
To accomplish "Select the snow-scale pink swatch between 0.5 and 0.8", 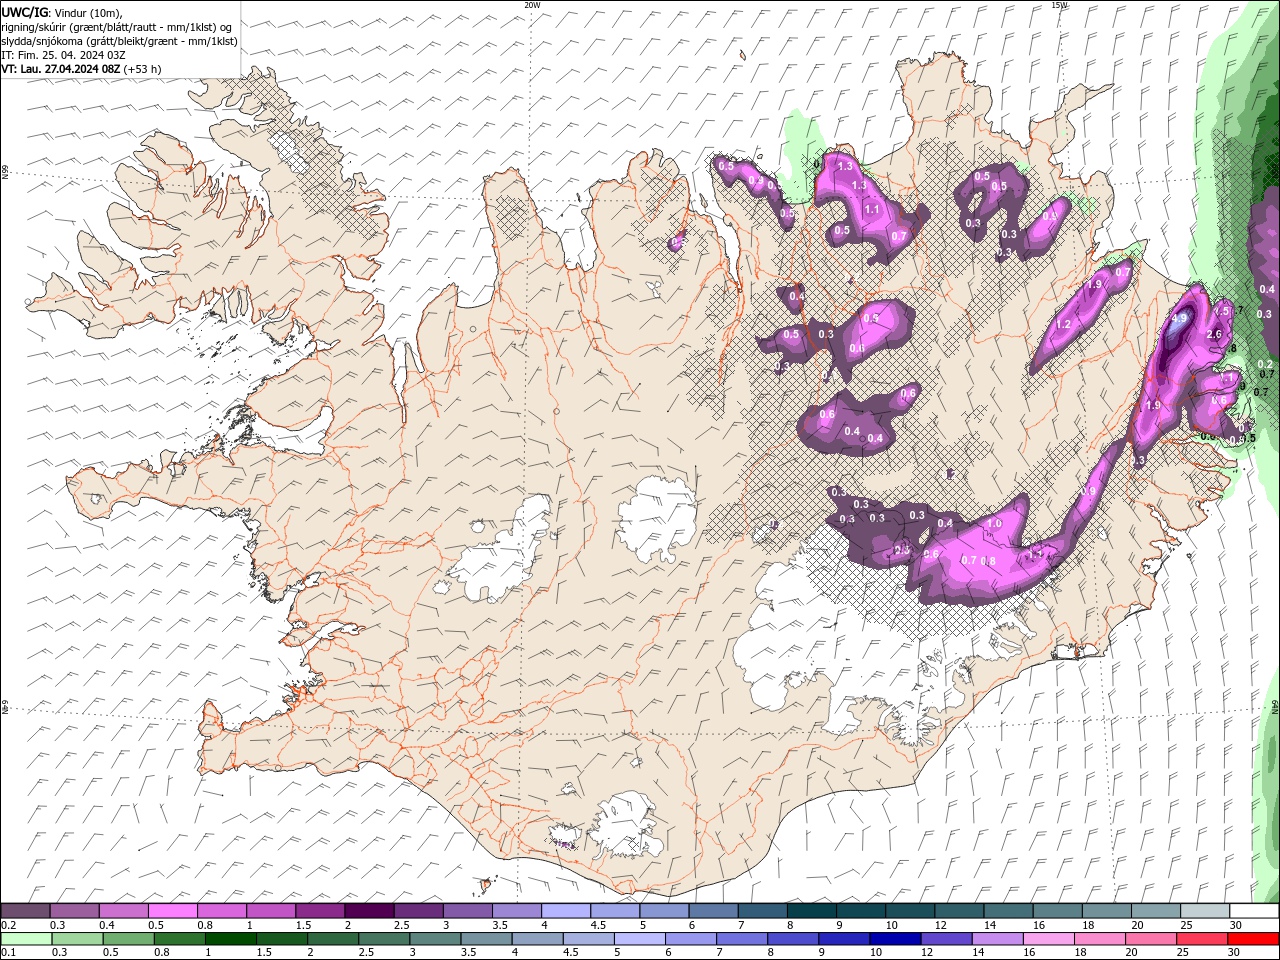I will click(172, 911).
